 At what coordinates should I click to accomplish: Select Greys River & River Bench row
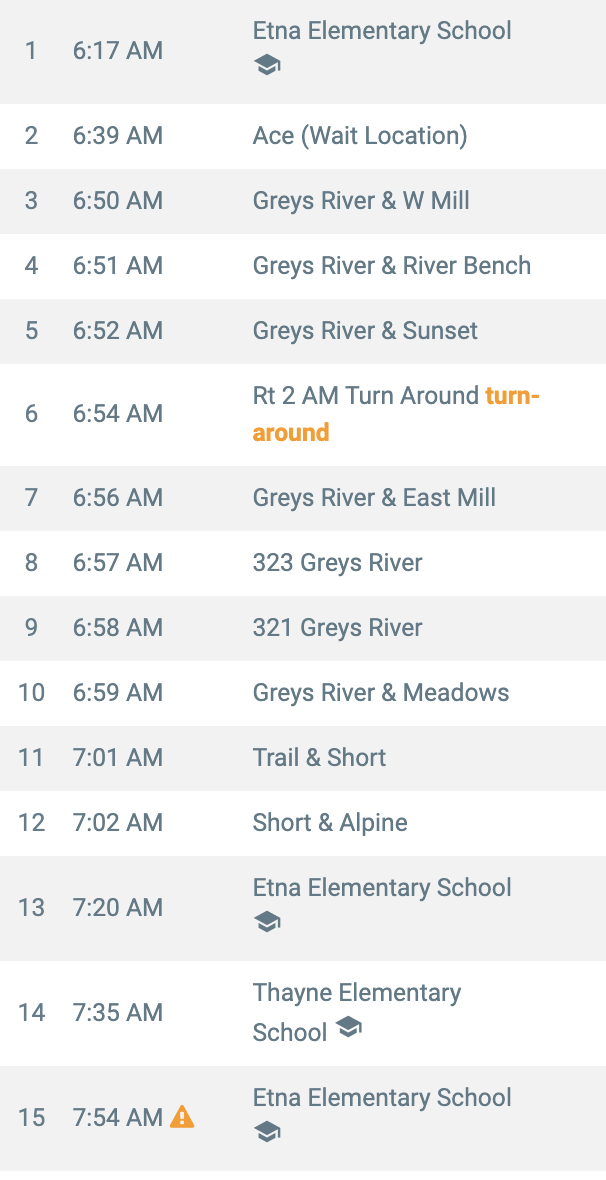coord(303,266)
